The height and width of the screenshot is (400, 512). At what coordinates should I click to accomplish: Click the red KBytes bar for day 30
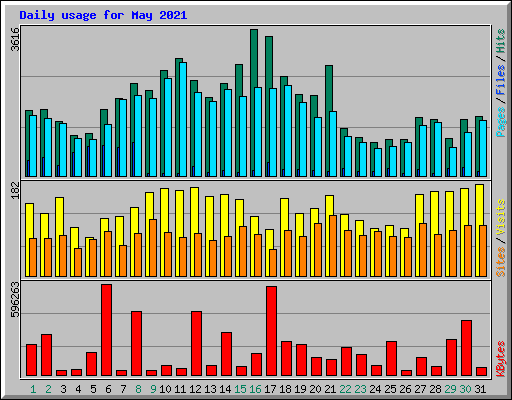click(466, 348)
